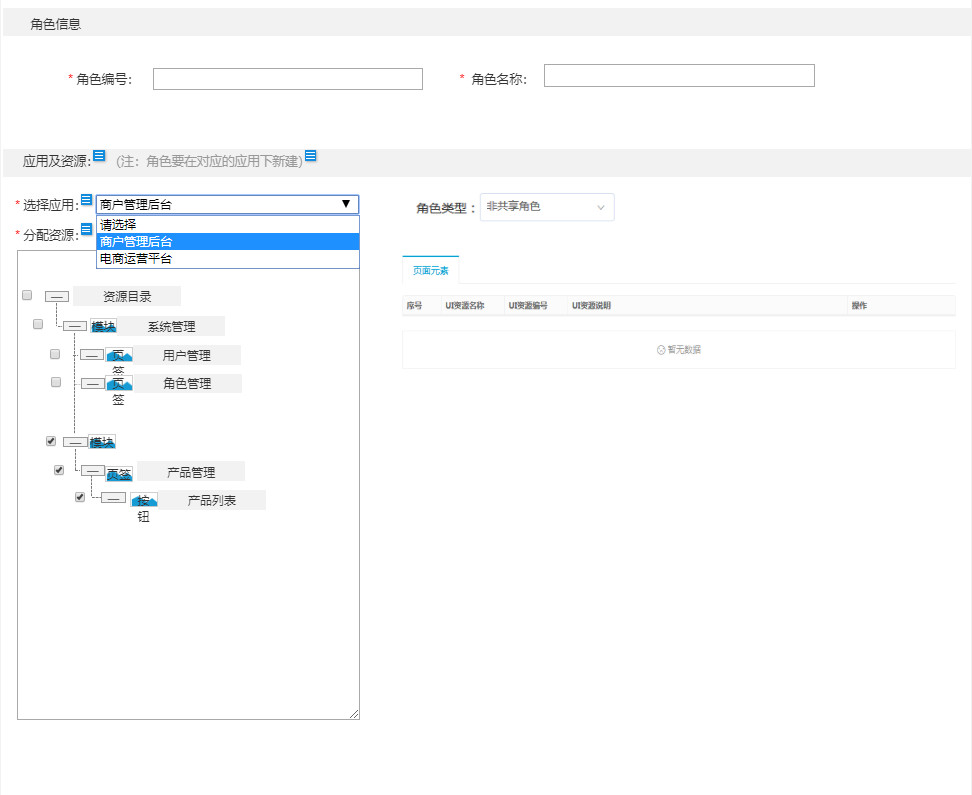Collapse the checked 模块 node above 产品管理
This screenshot has height=795, width=972.
click(x=75, y=442)
